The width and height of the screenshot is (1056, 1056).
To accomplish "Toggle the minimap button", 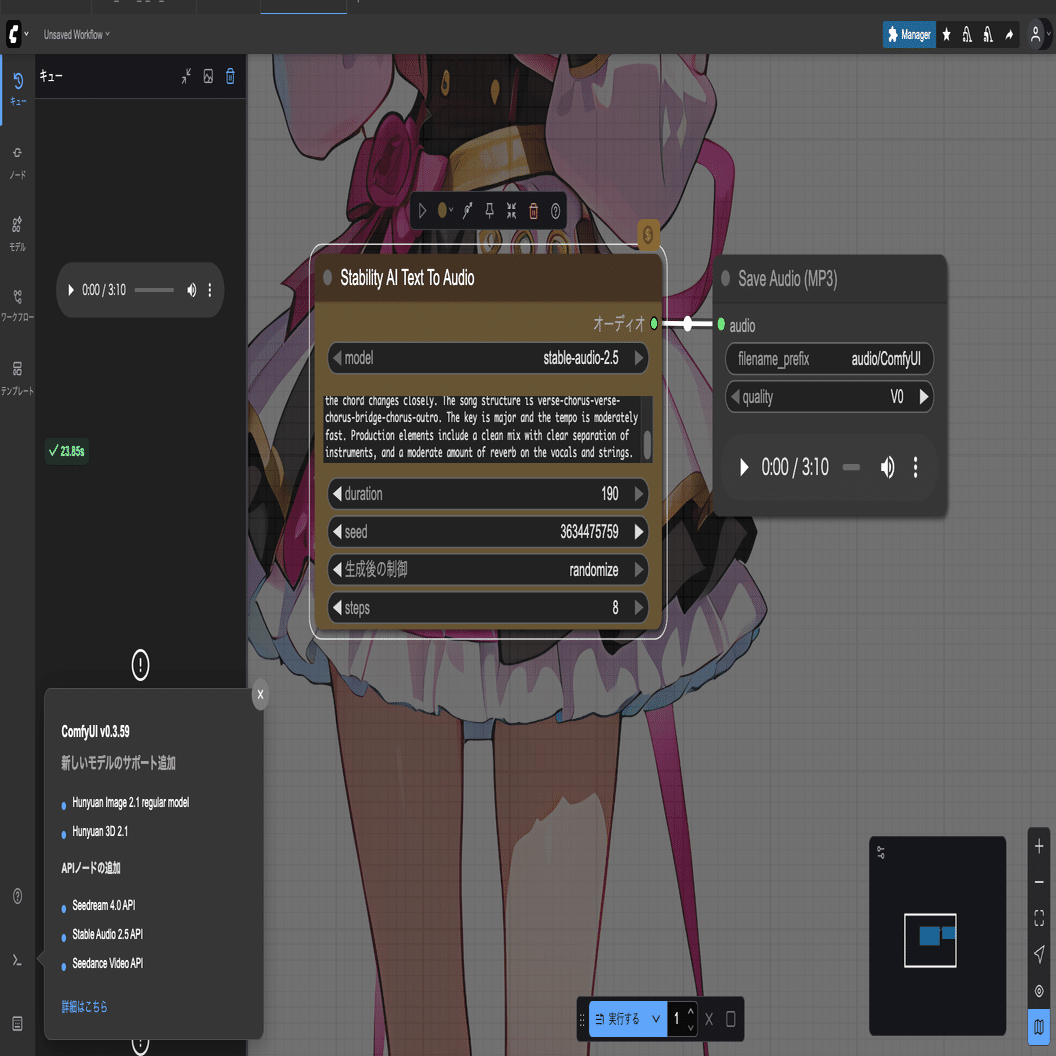I will [x=1039, y=1027].
